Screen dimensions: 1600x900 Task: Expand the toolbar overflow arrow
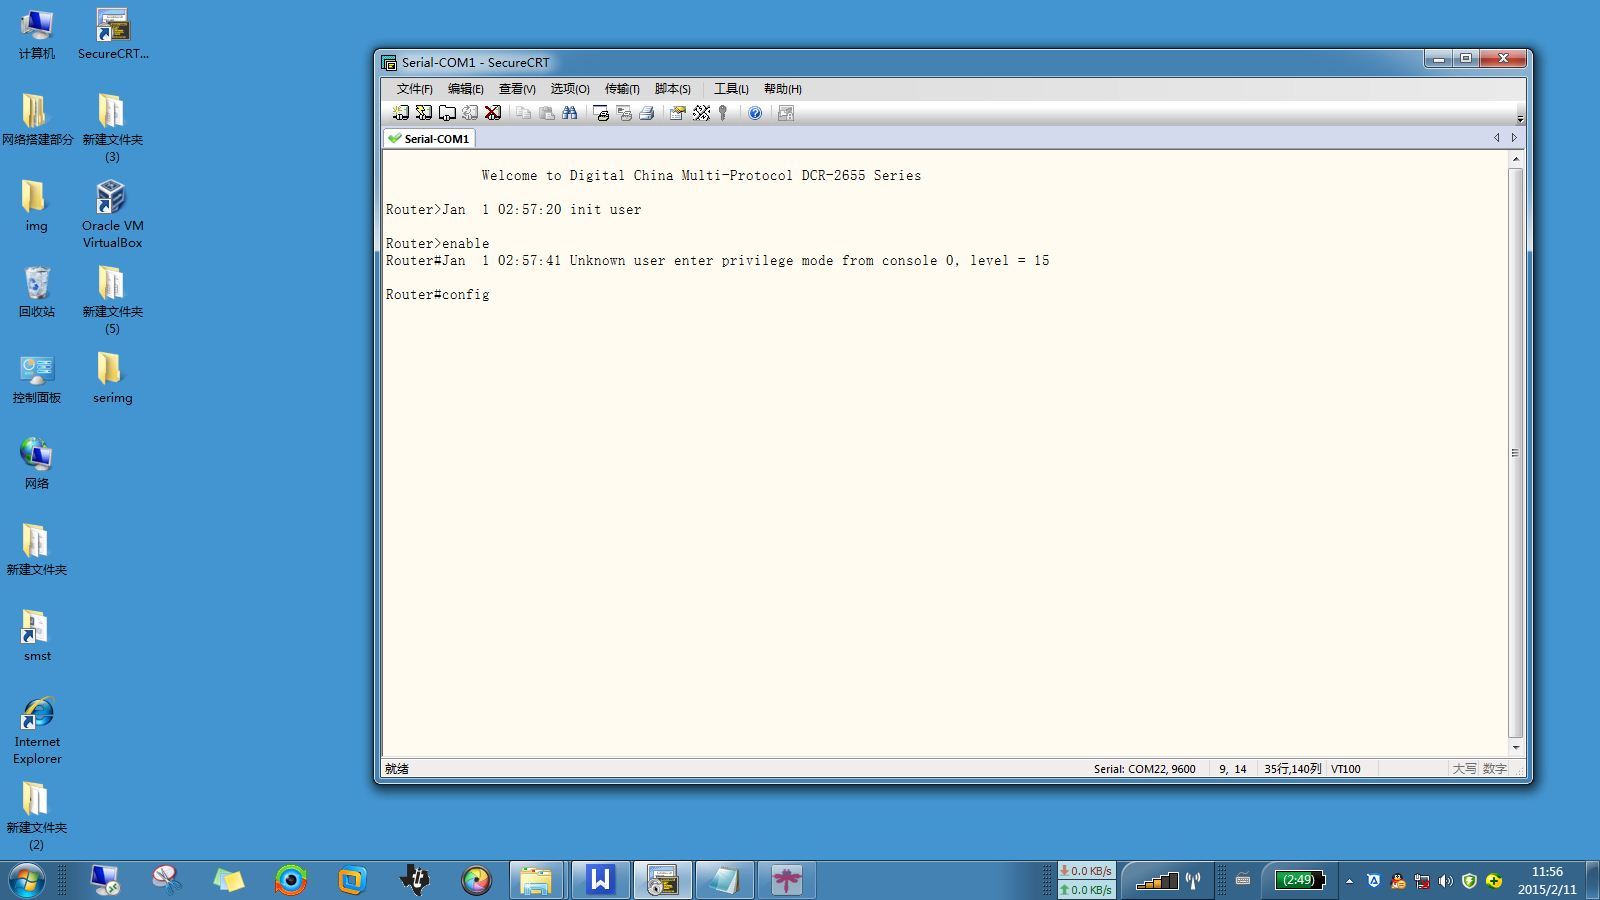[1520, 119]
